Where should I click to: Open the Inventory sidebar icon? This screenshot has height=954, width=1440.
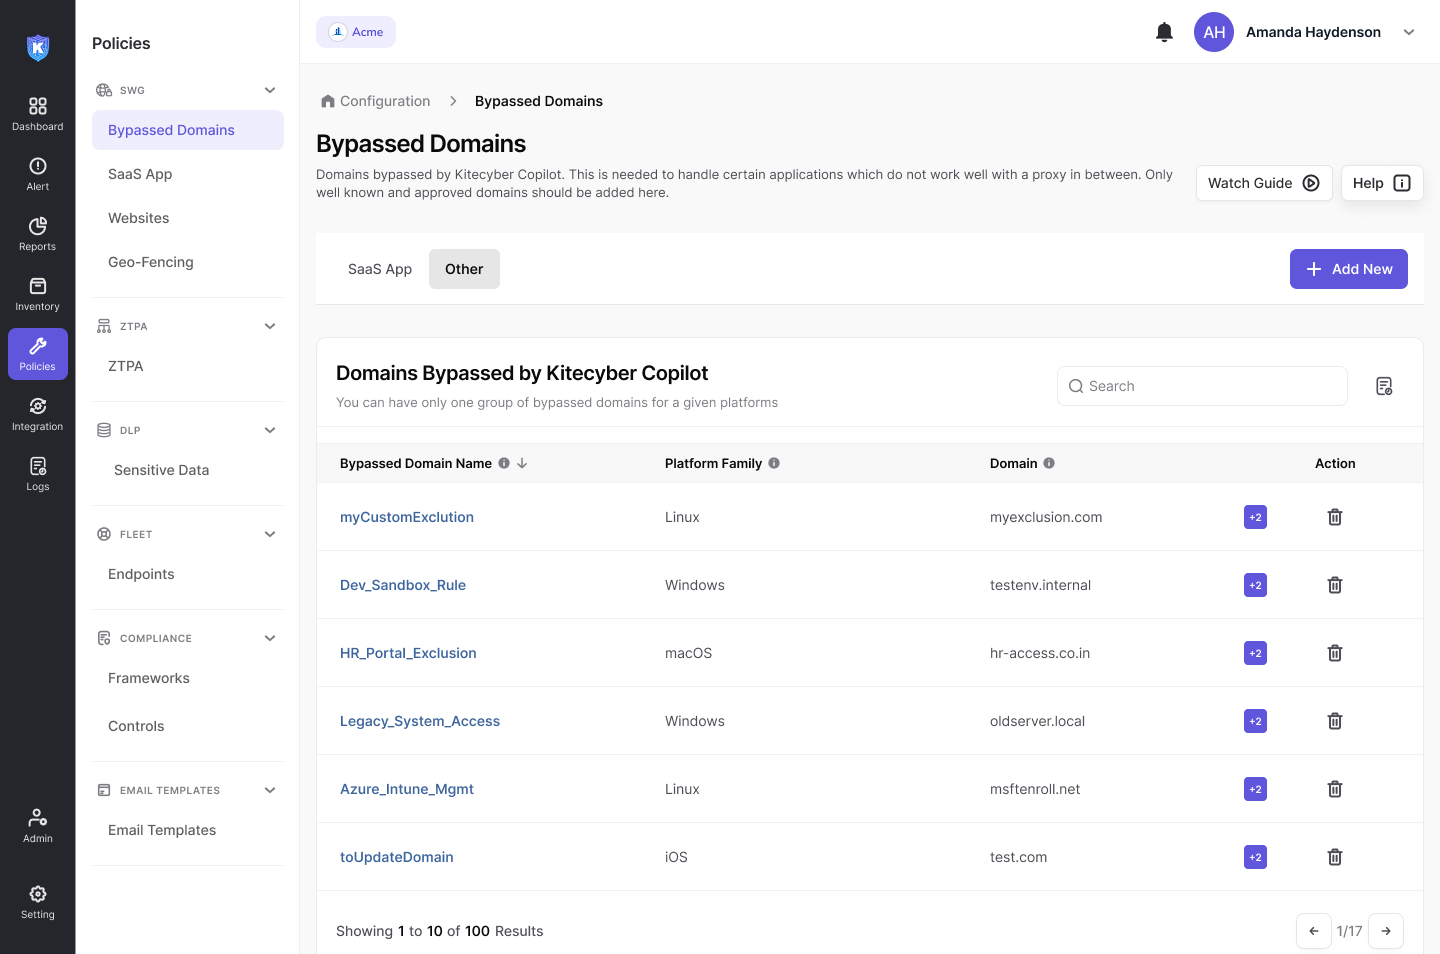click(x=38, y=294)
